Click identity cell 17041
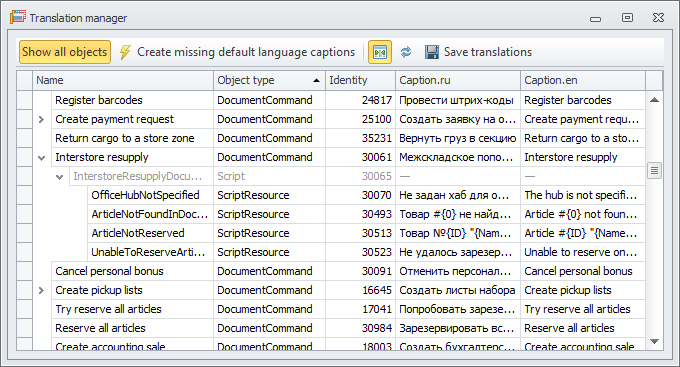This screenshot has height=367, width=680. (360, 309)
